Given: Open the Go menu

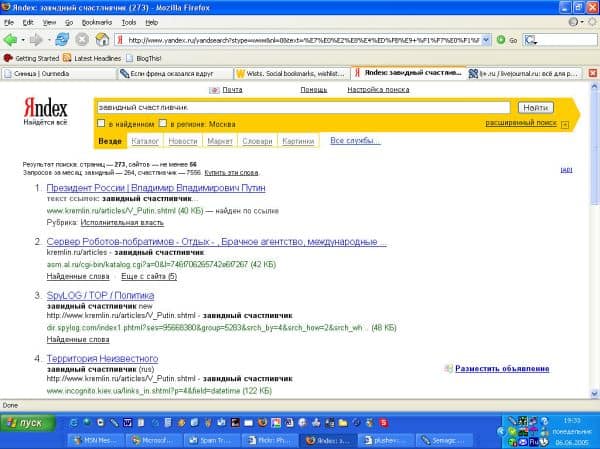Looking at the screenshot, I should [x=69, y=23].
